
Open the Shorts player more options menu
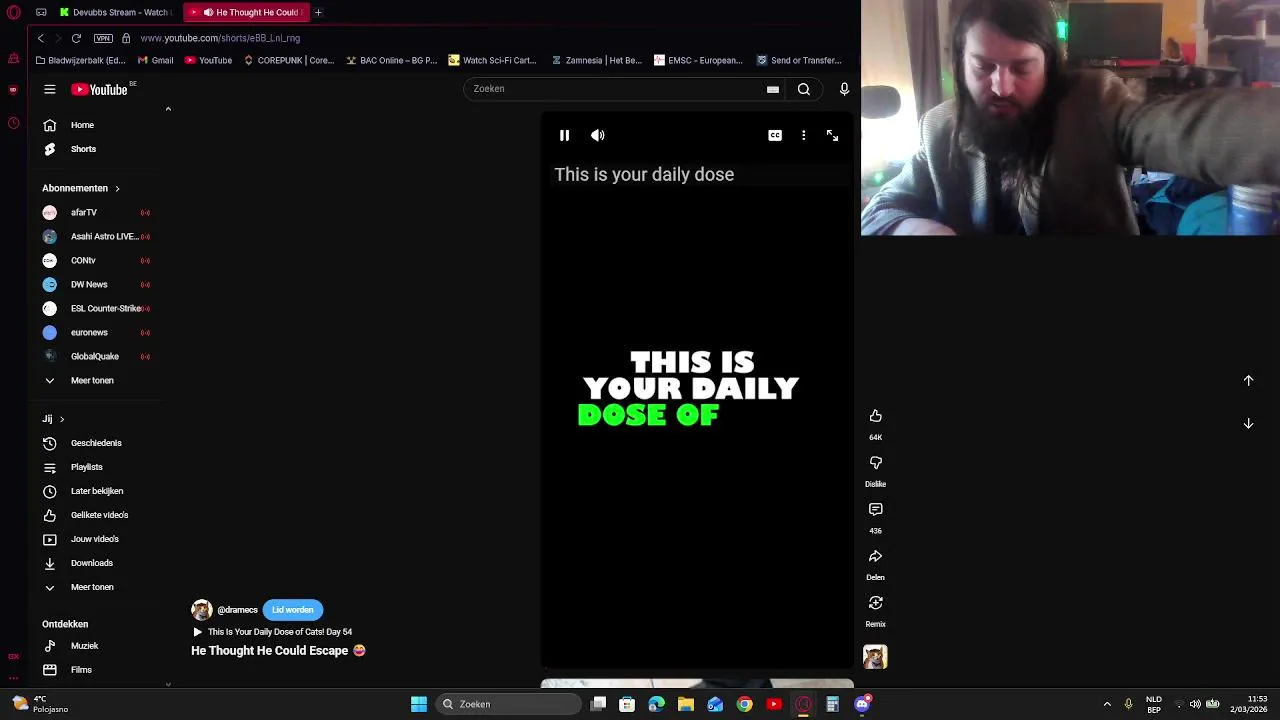click(803, 135)
